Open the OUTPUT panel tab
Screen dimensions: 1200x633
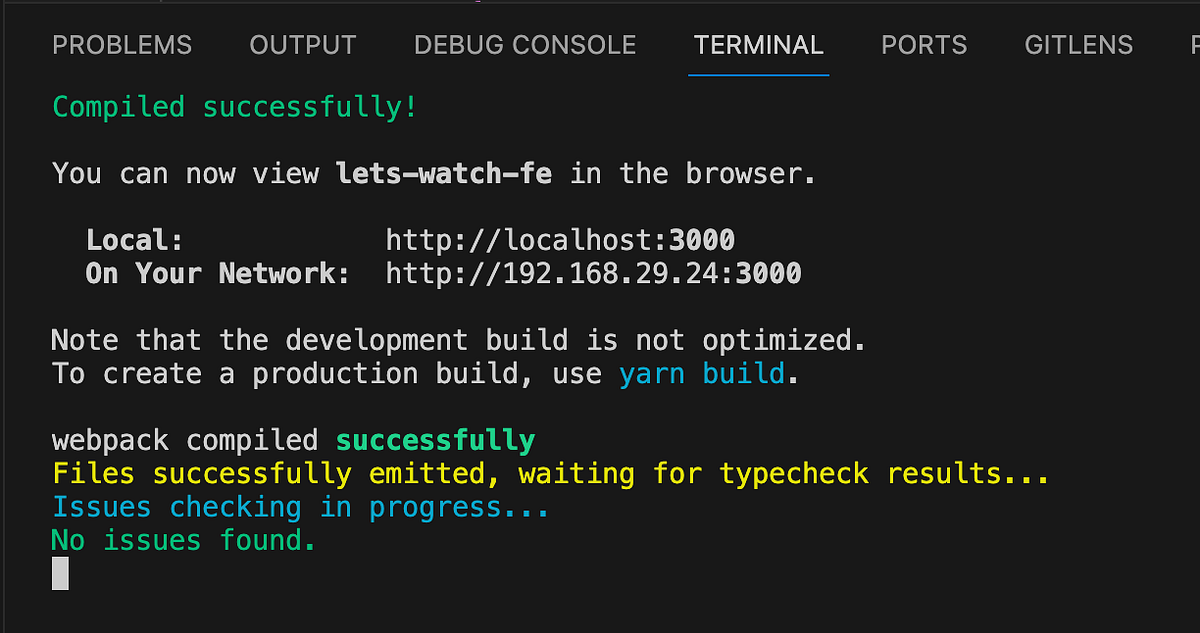point(302,45)
